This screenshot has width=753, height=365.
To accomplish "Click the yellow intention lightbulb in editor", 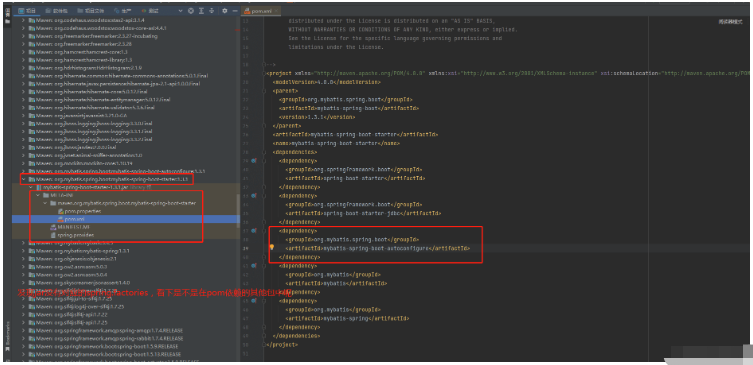I will tap(271, 248).
